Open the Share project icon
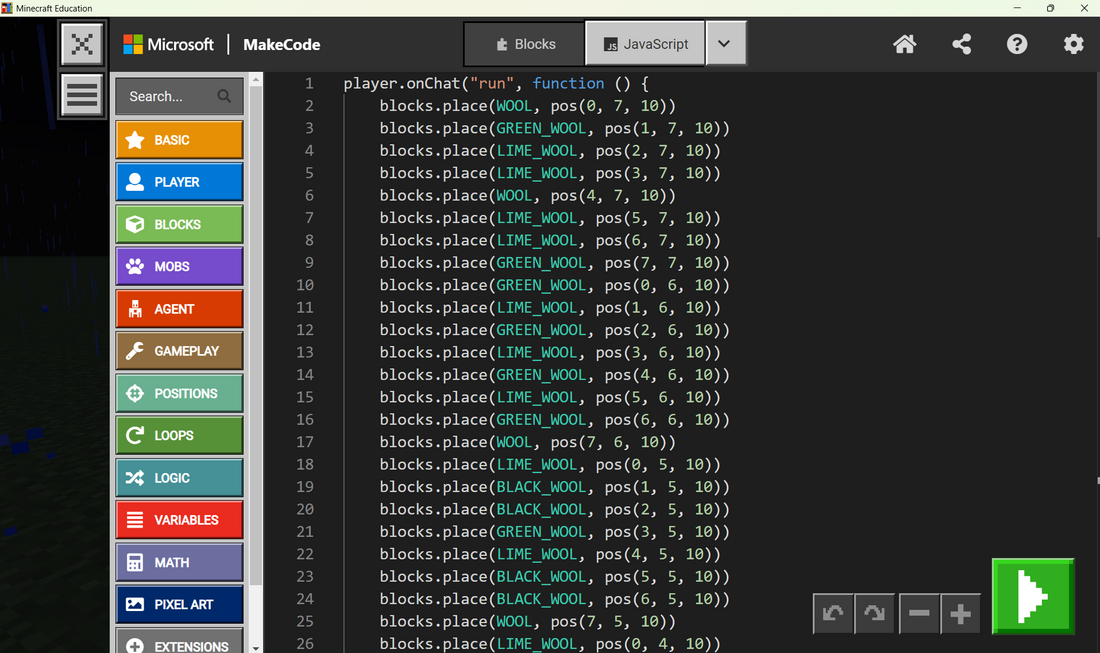This screenshot has width=1100, height=653. [x=961, y=44]
